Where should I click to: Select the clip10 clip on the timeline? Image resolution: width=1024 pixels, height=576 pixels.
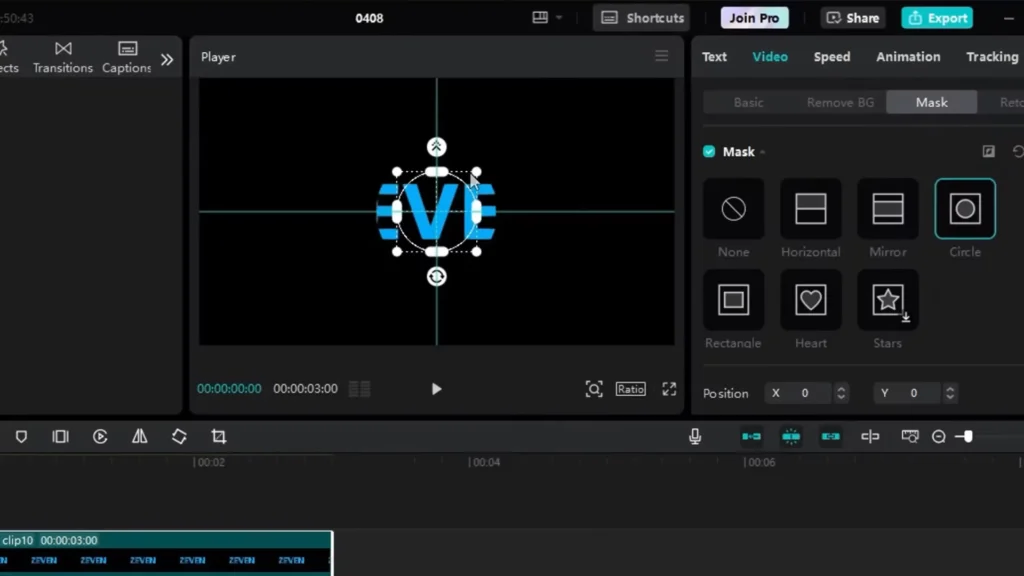click(166, 553)
